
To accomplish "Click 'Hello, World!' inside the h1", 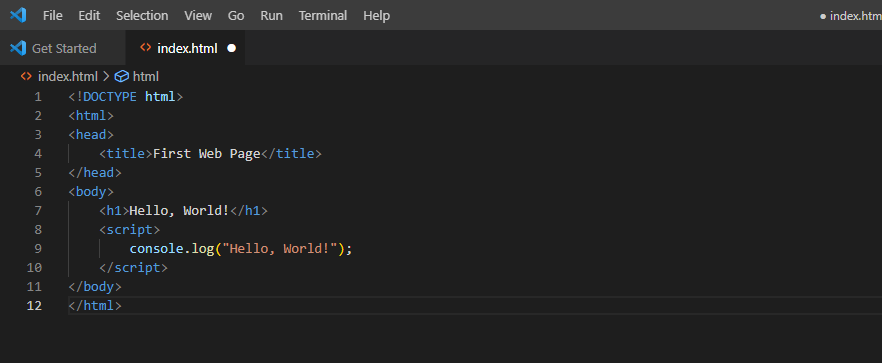I will (179, 211).
